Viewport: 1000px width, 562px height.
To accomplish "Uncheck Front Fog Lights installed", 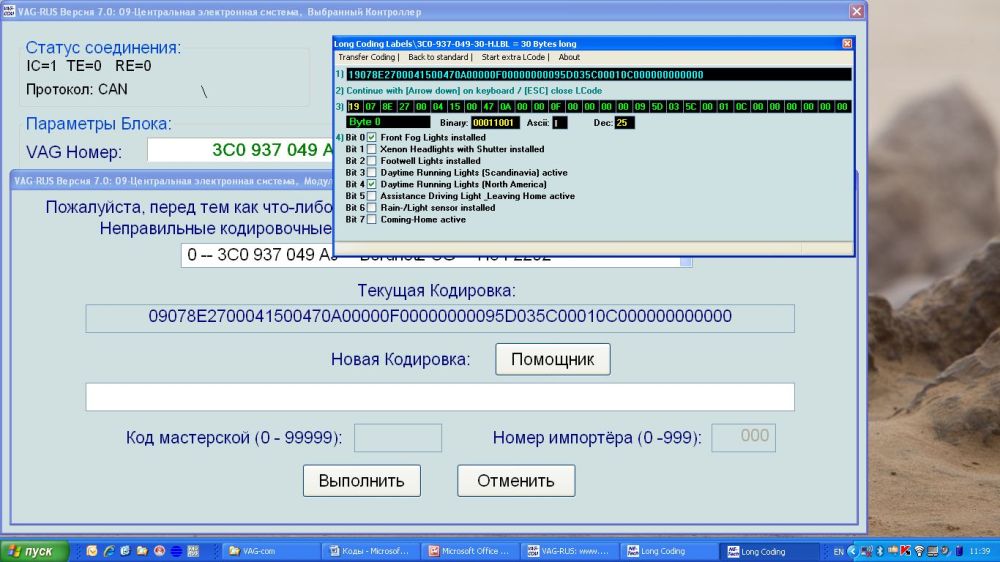I will click(x=372, y=137).
